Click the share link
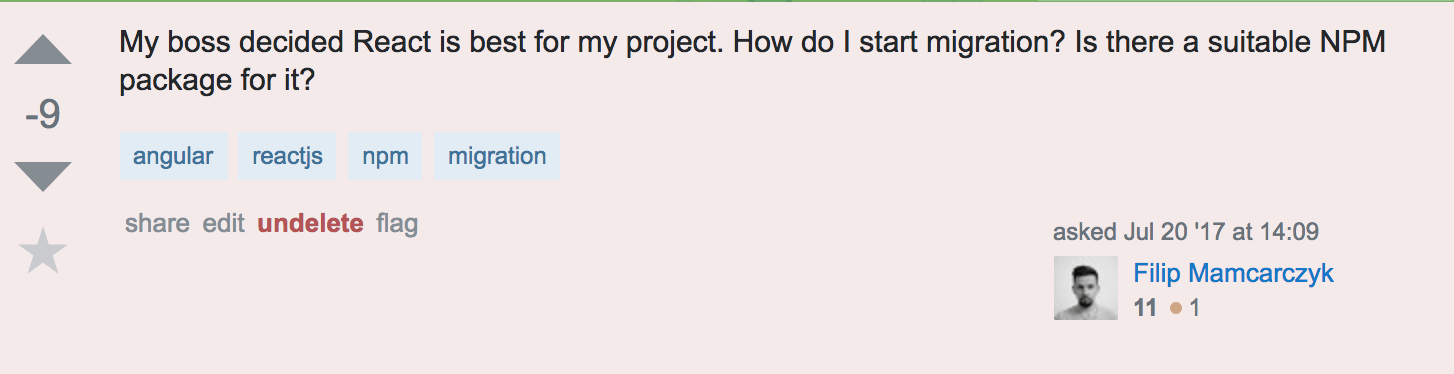This screenshot has height=374, width=1454. [157, 223]
